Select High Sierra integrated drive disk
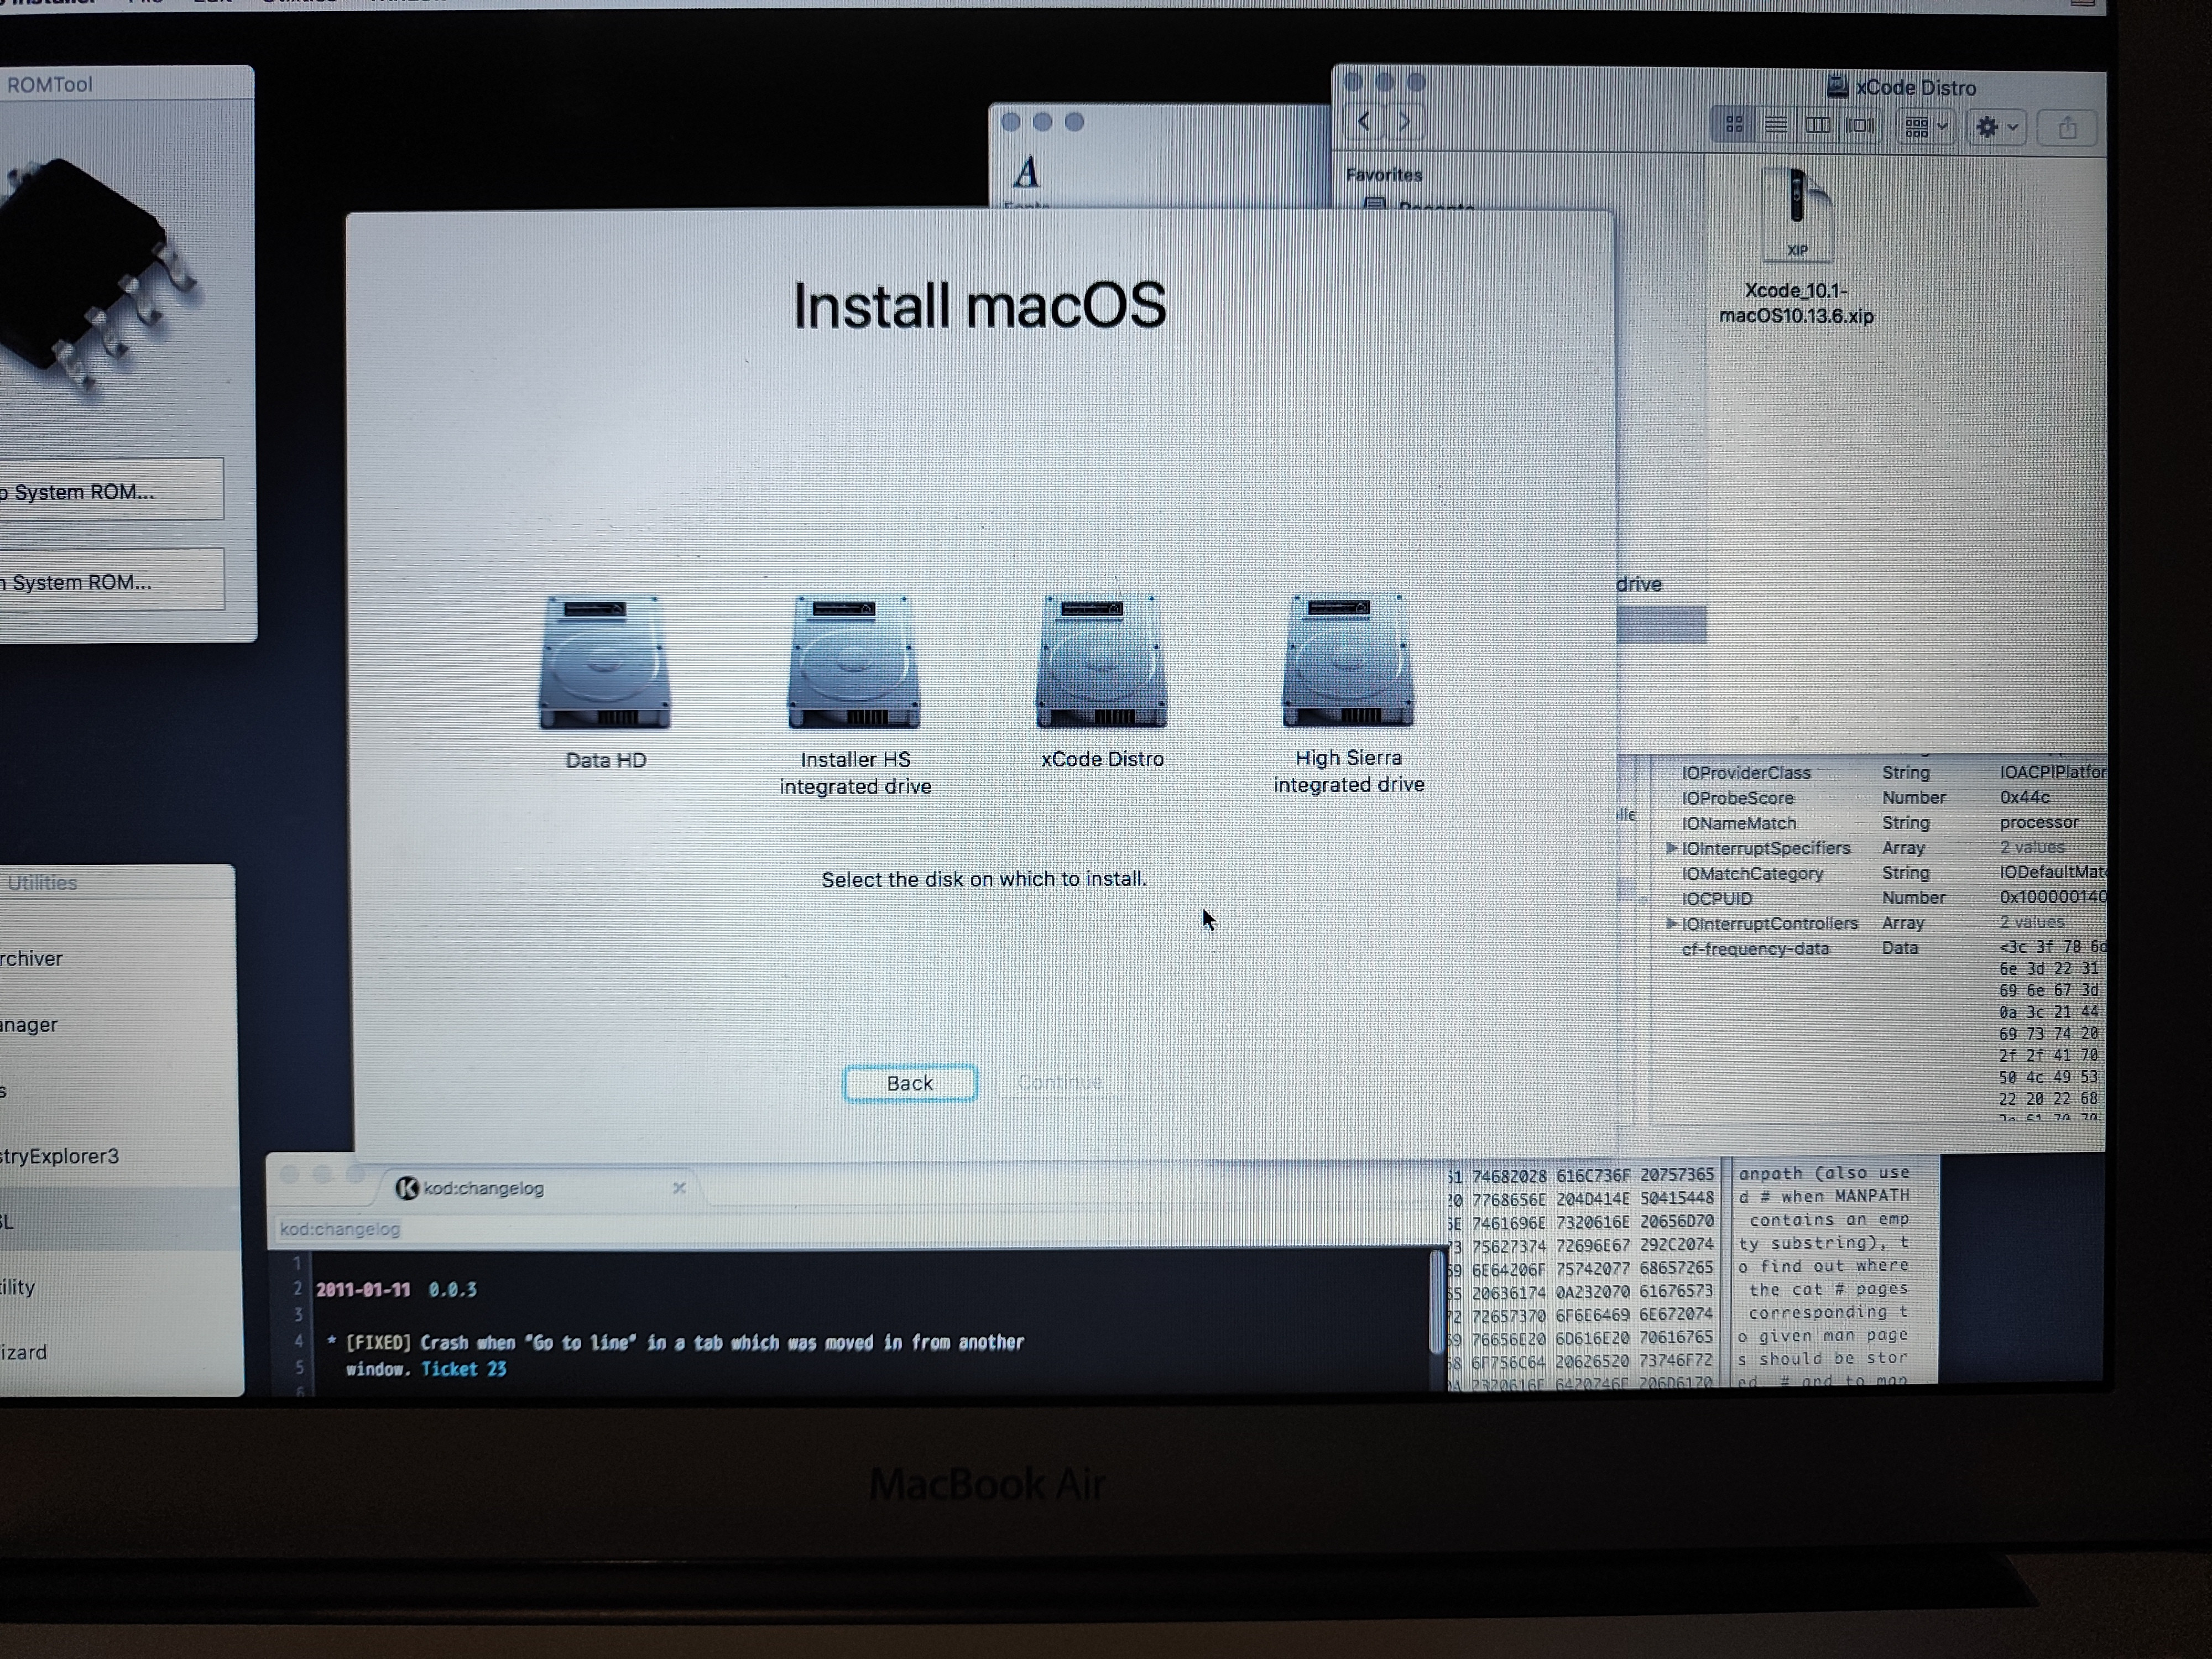The image size is (2212, 1659). tap(1348, 660)
